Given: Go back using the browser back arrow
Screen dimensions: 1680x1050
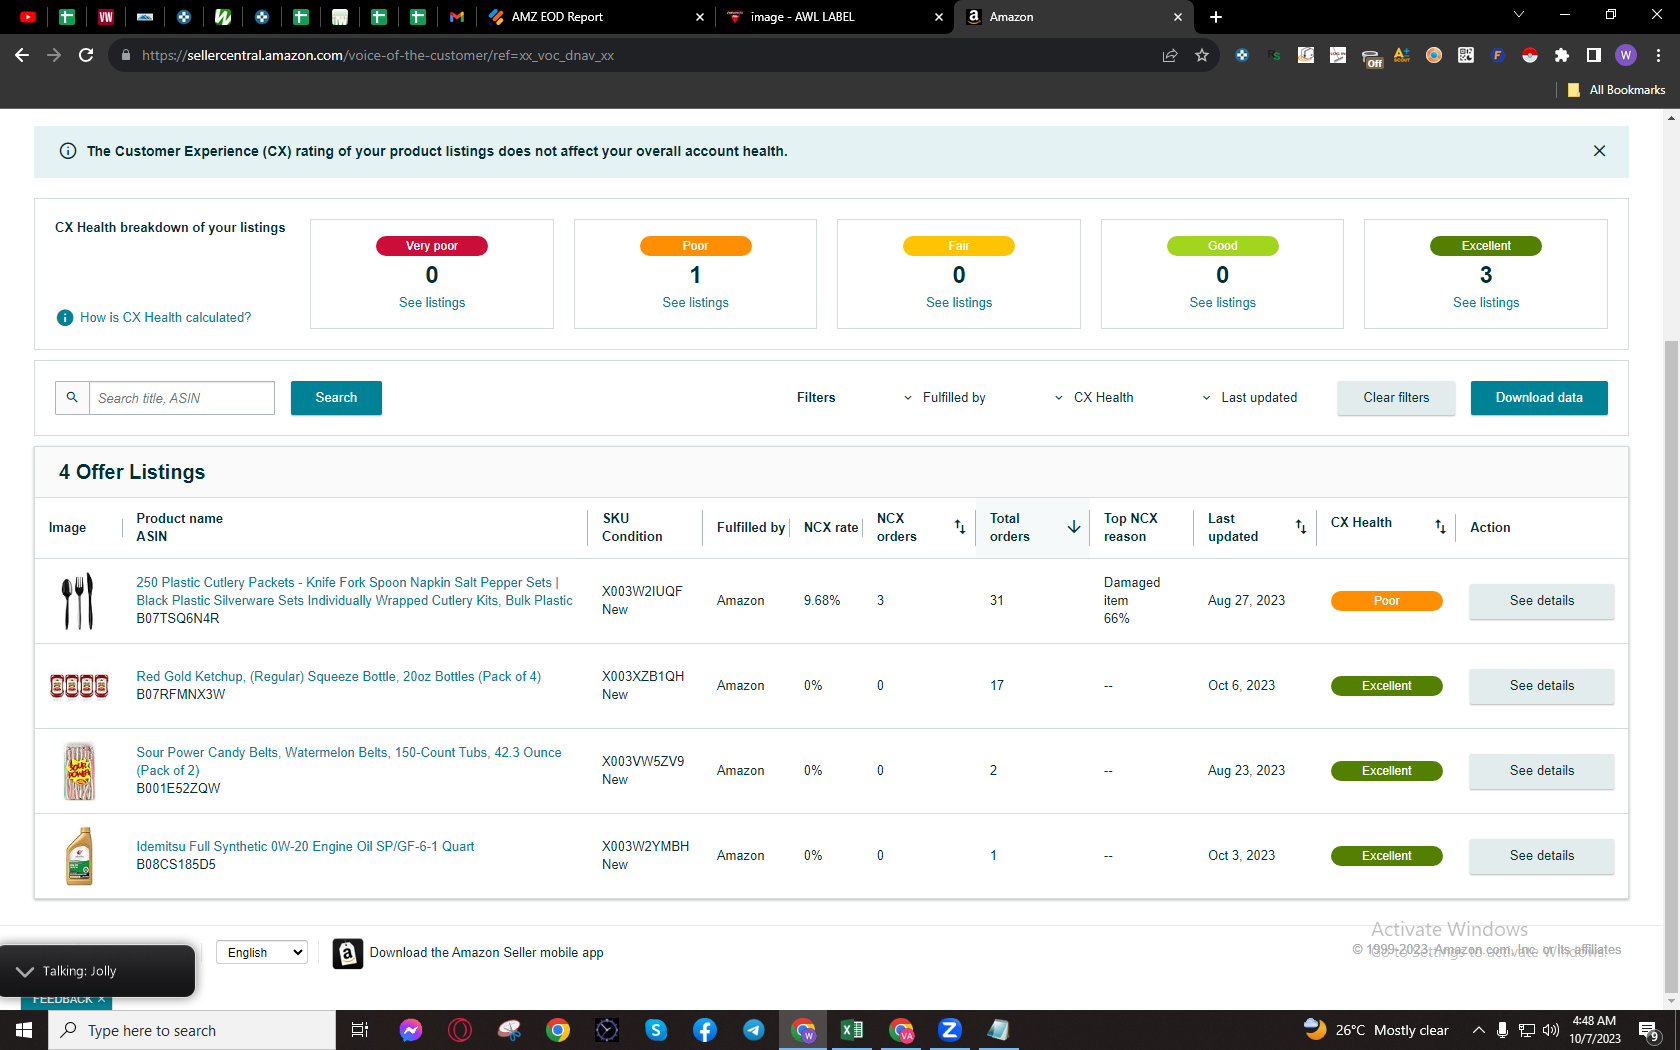Looking at the screenshot, I should (x=22, y=55).
